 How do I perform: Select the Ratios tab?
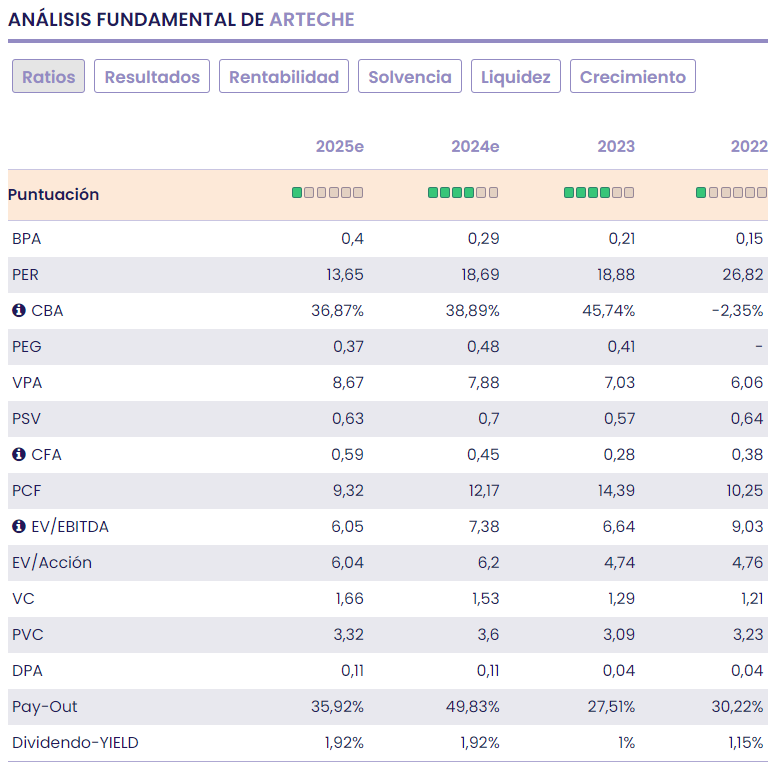(48, 77)
